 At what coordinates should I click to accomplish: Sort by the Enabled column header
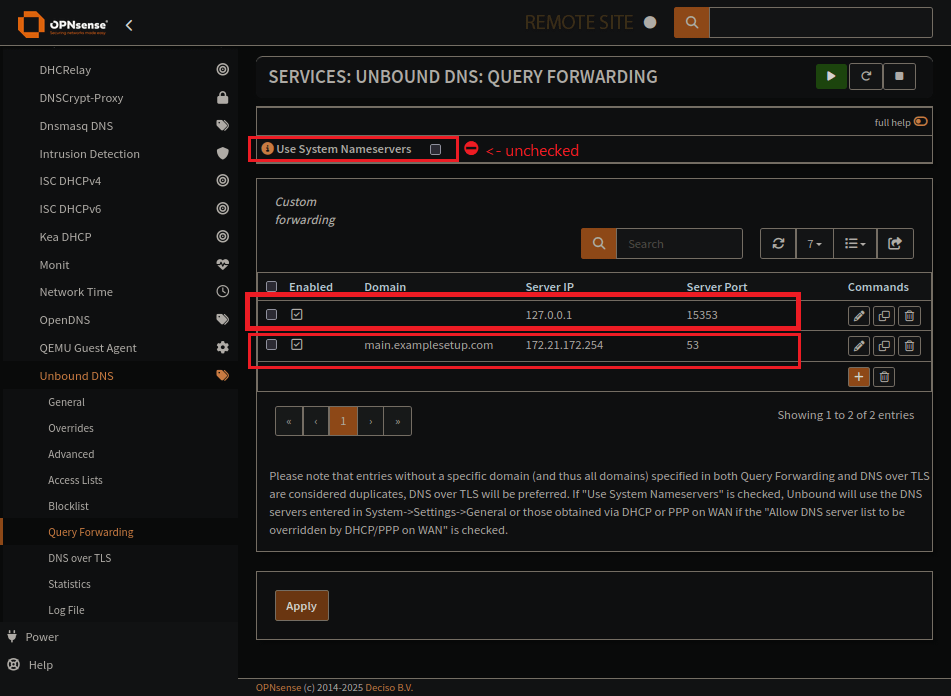pyautogui.click(x=311, y=287)
